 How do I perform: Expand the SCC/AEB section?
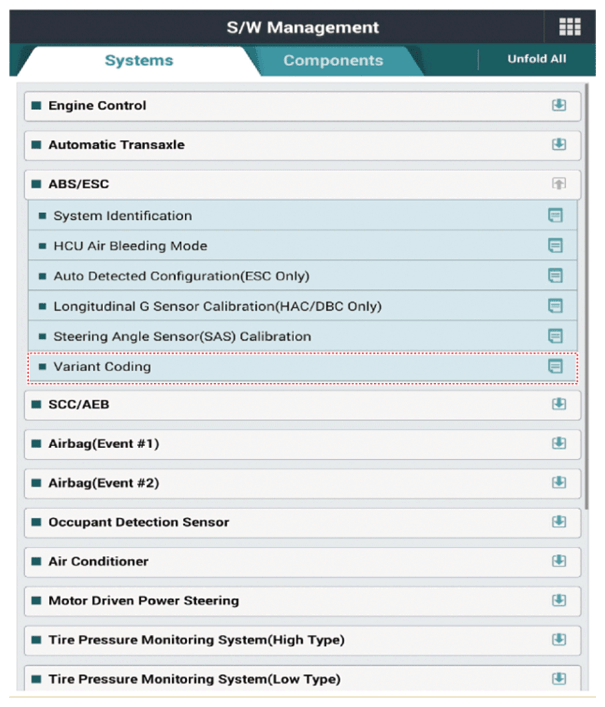pyautogui.click(x=559, y=404)
